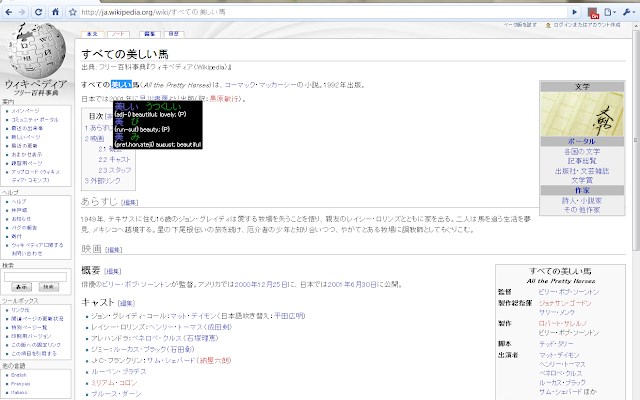Open テッド・タリー in the film infobox
The height and width of the screenshot is (400, 640).
(x=556, y=344)
